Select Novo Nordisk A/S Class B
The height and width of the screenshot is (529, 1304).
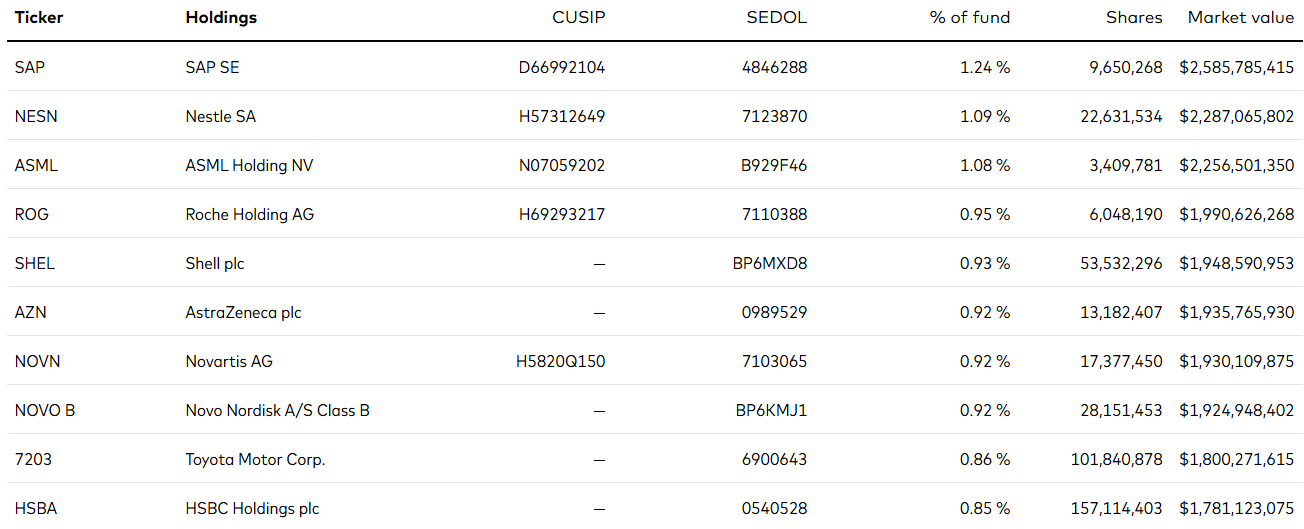277,410
